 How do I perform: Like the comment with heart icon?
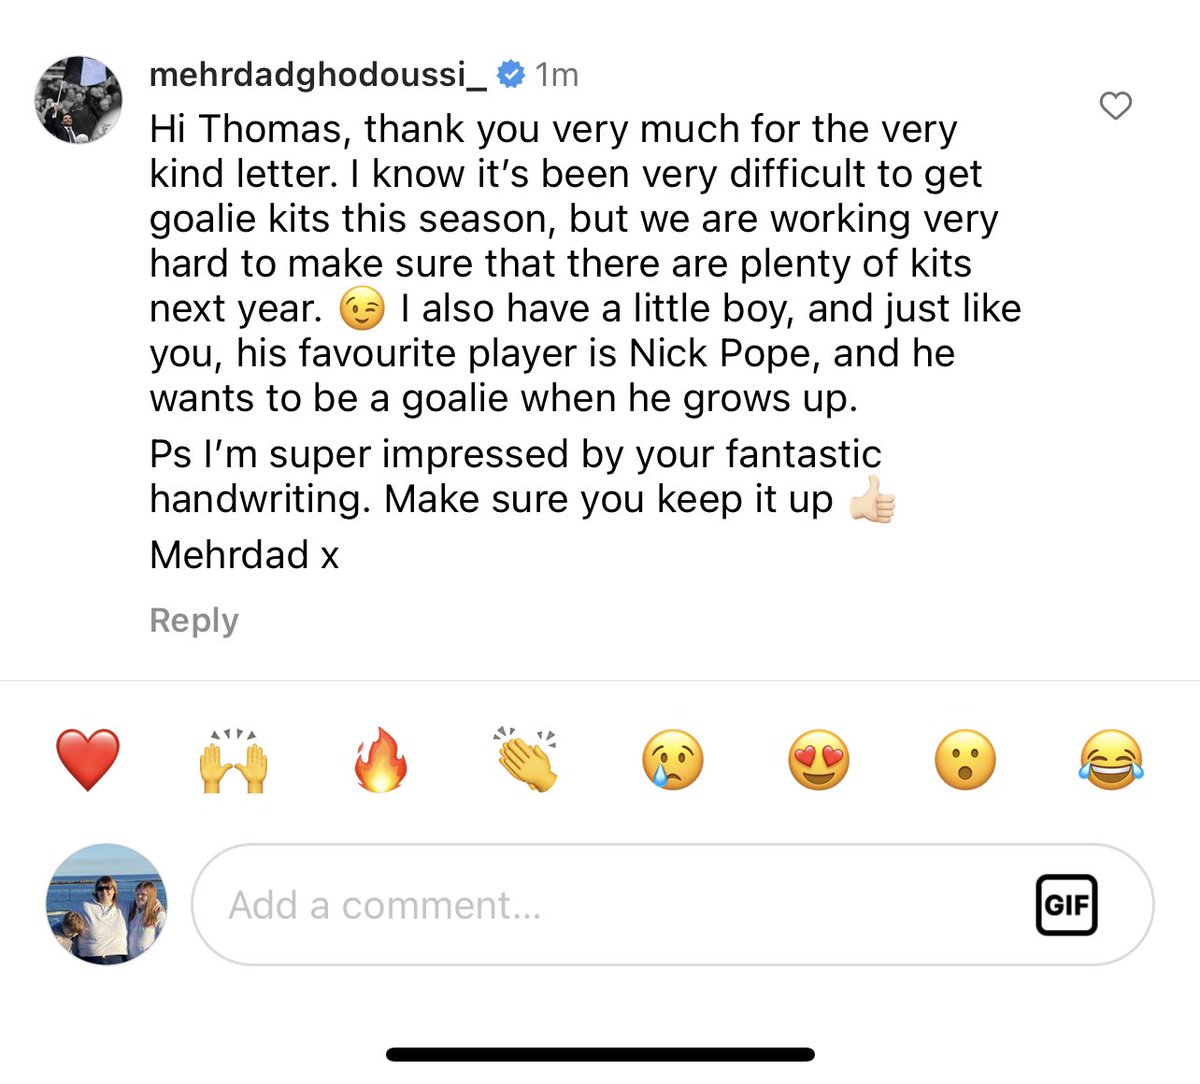pos(1115,105)
